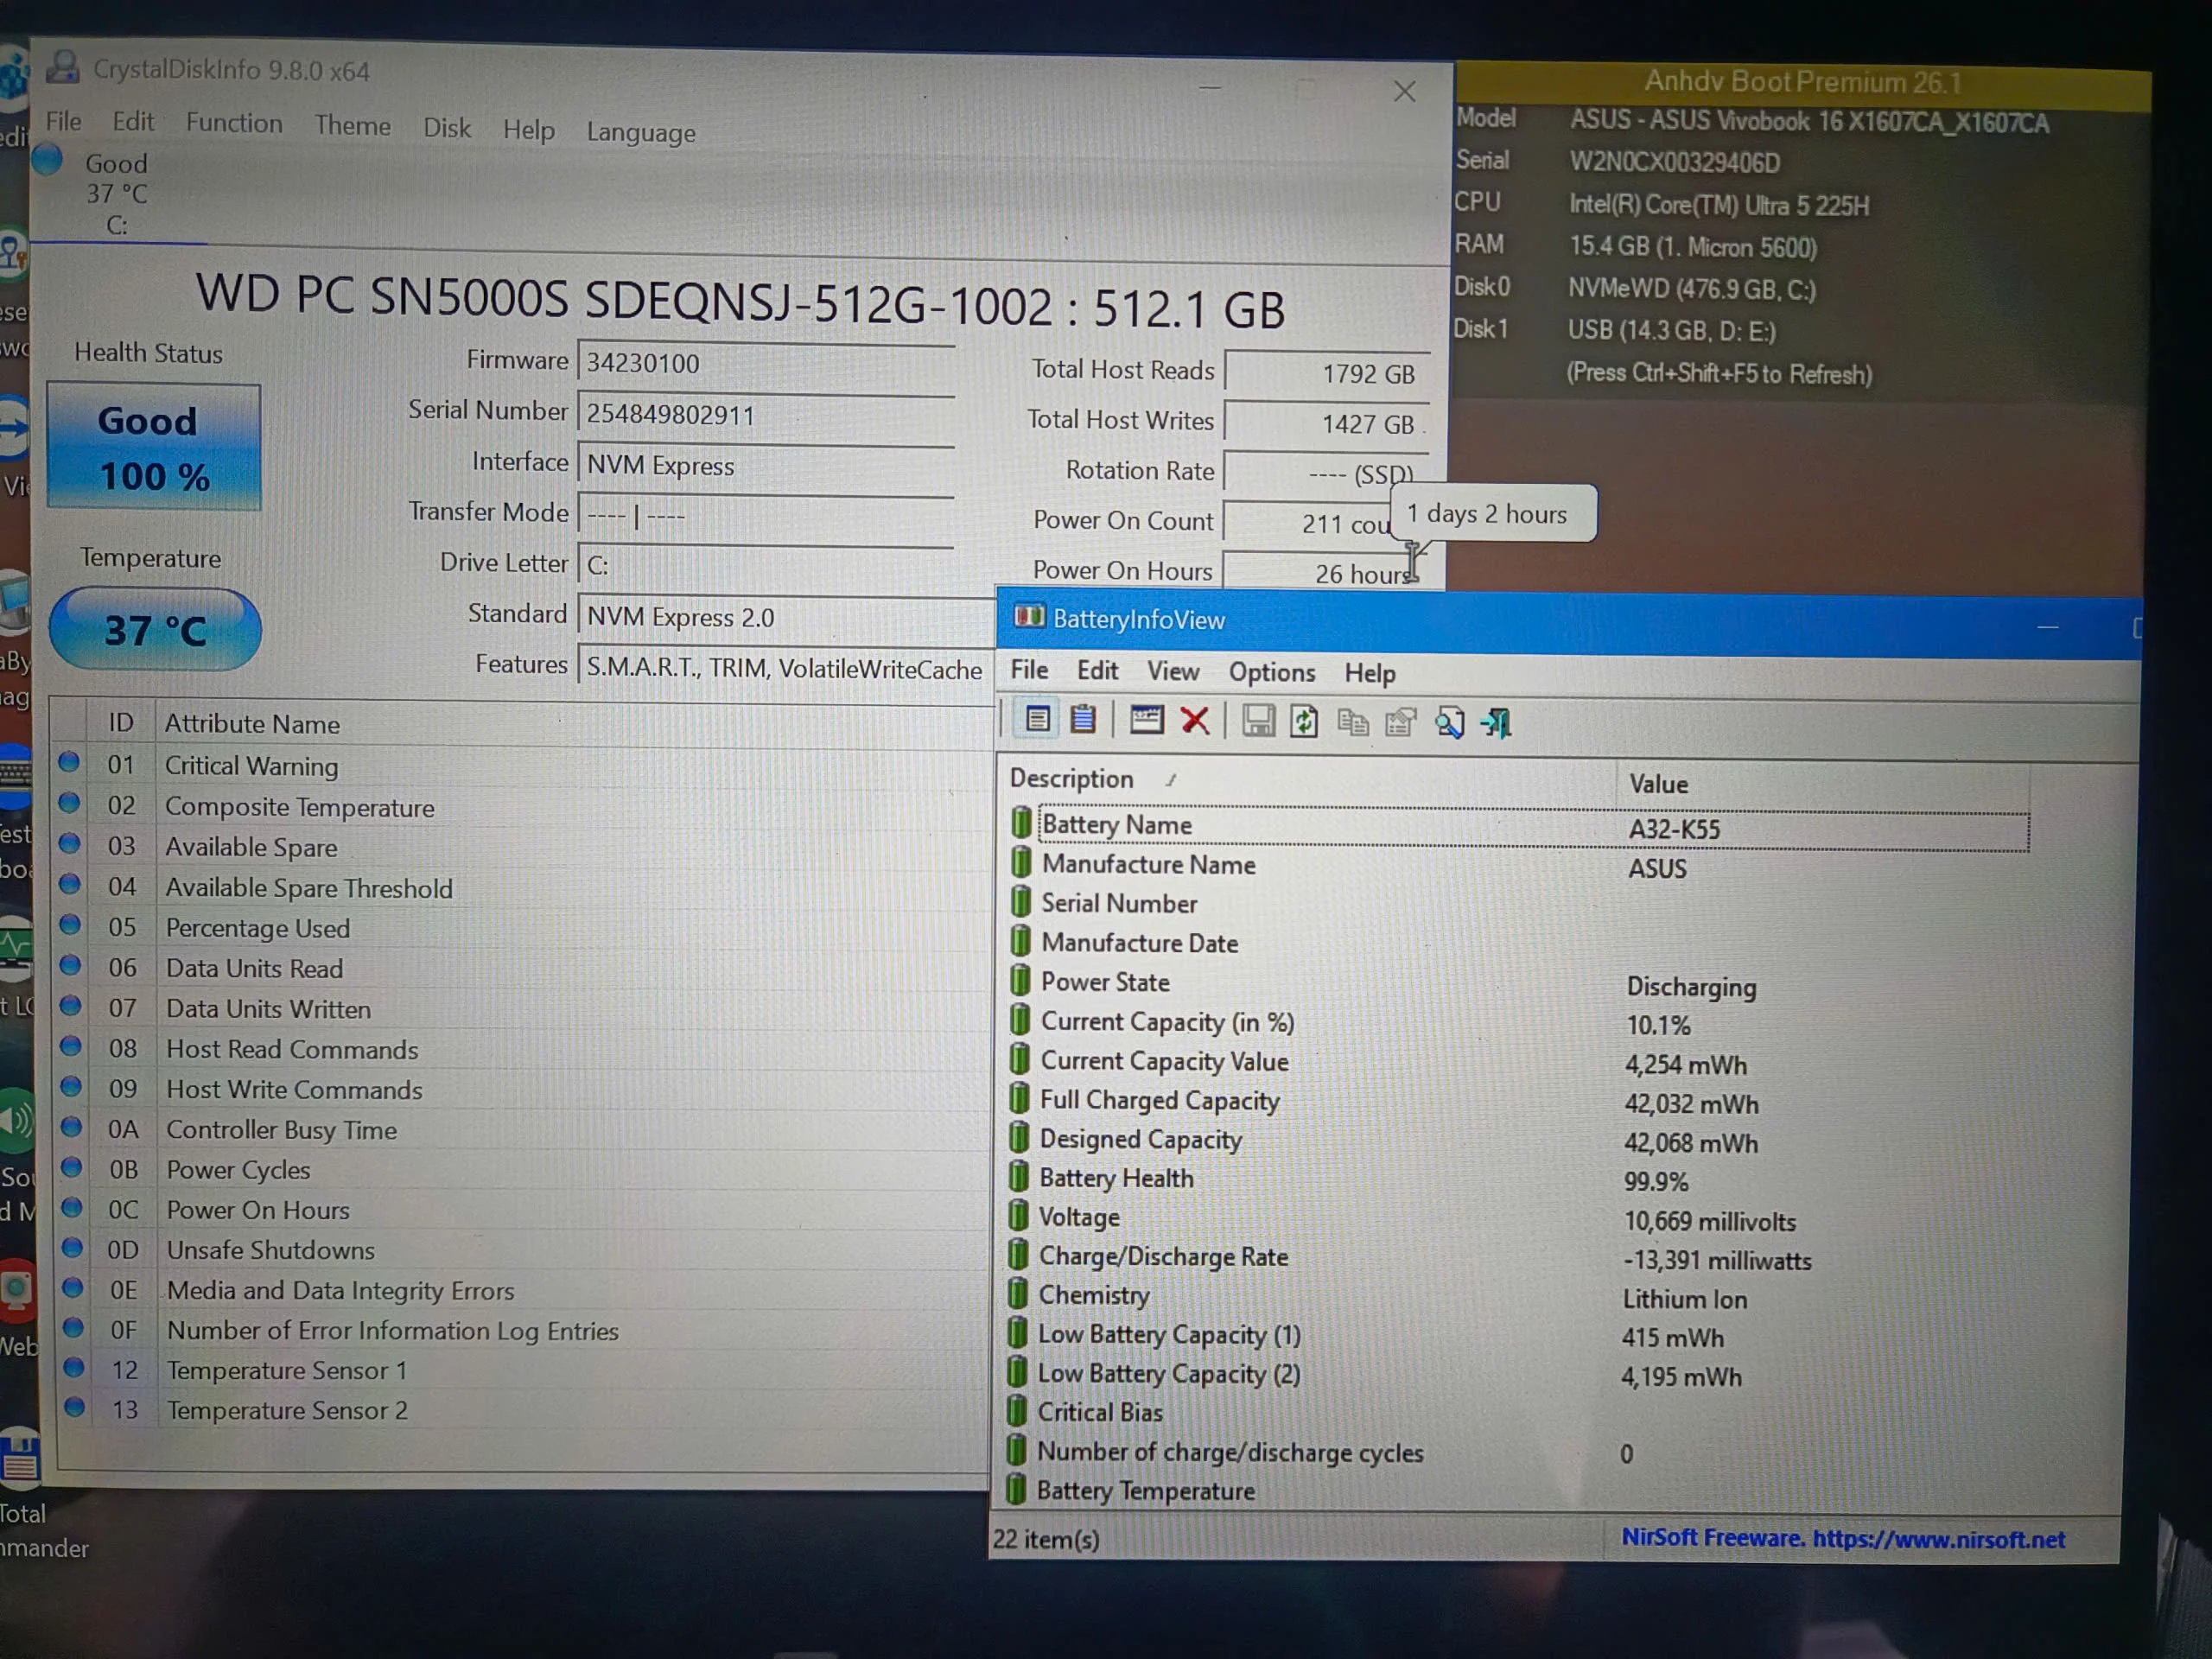Click the battery icon beside Chemistry
The image size is (2212, 1659).
[1018, 1293]
